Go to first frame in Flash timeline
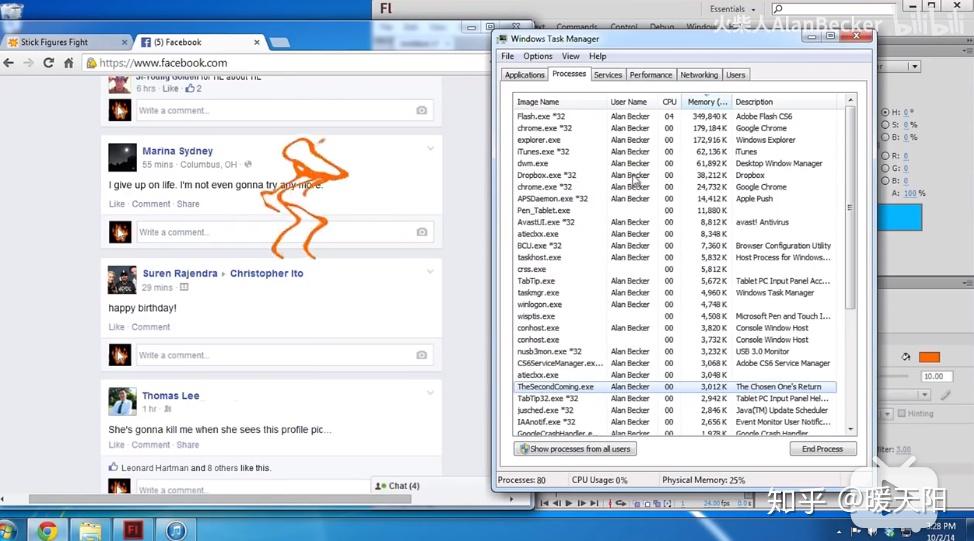The height and width of the screenshot is (541, 974). click(545, 503)
